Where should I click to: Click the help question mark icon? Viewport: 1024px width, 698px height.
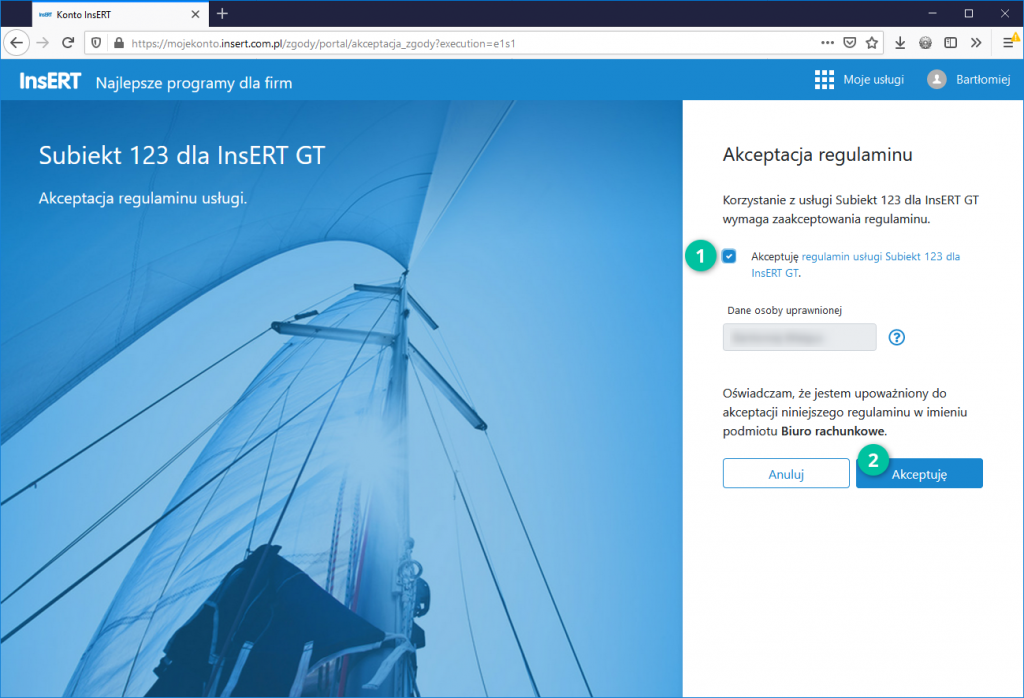coord(897,338)
